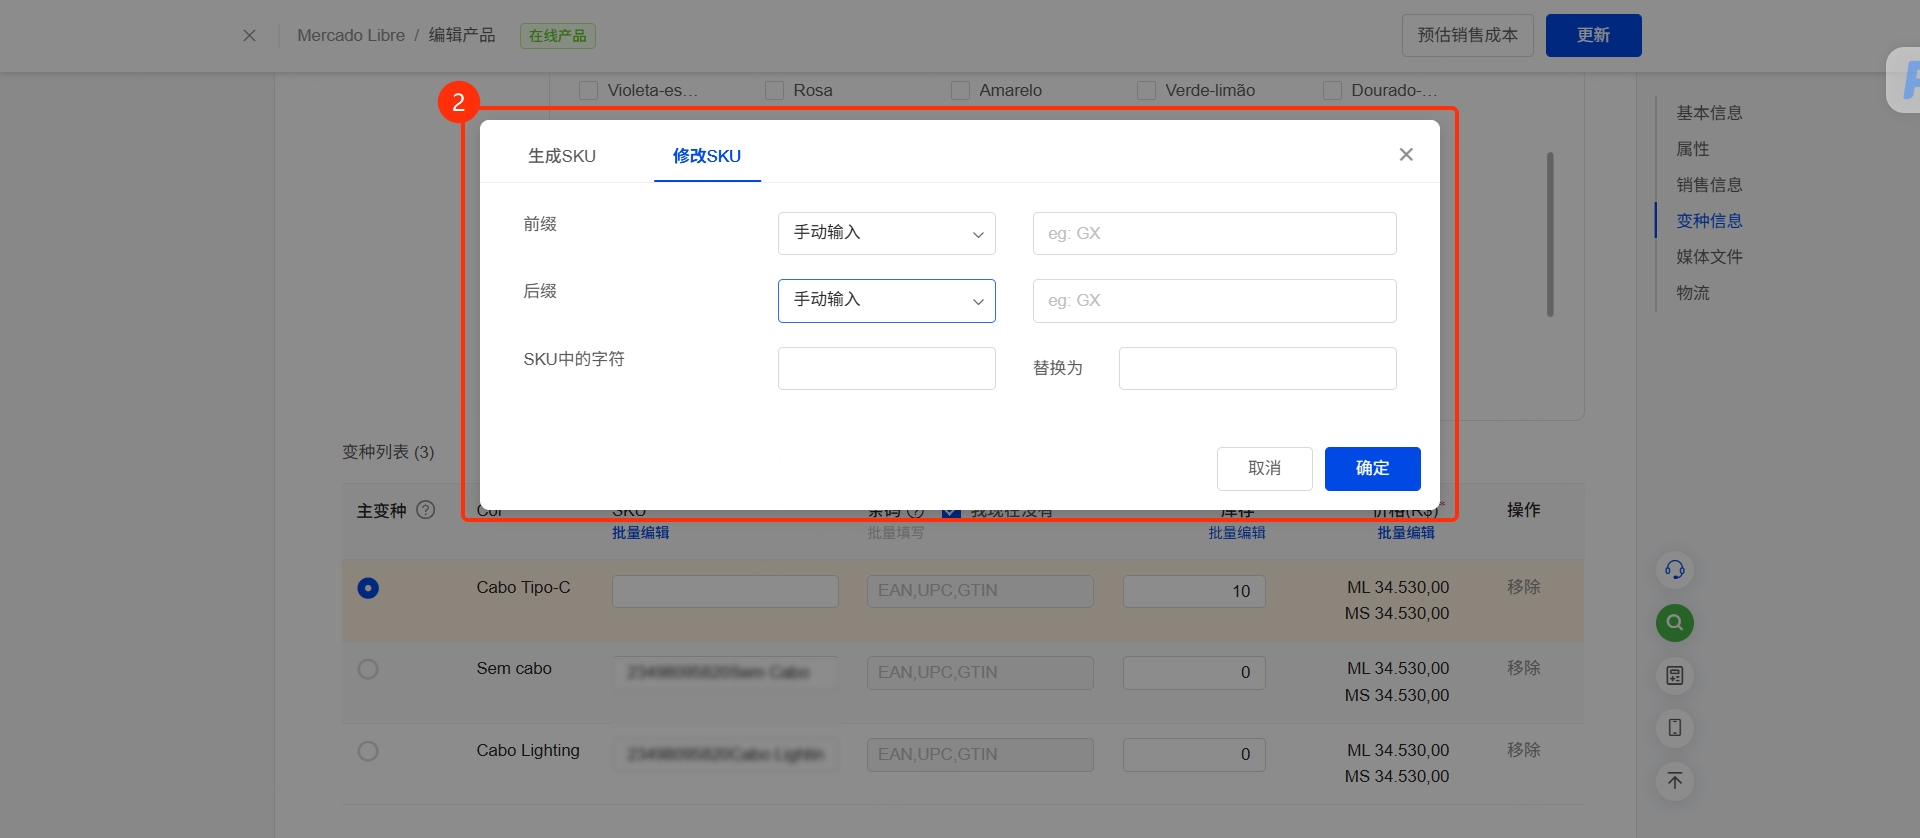Click the color list scrollbar
This screenshot has height=838, width=1920.
point(1550,234)
